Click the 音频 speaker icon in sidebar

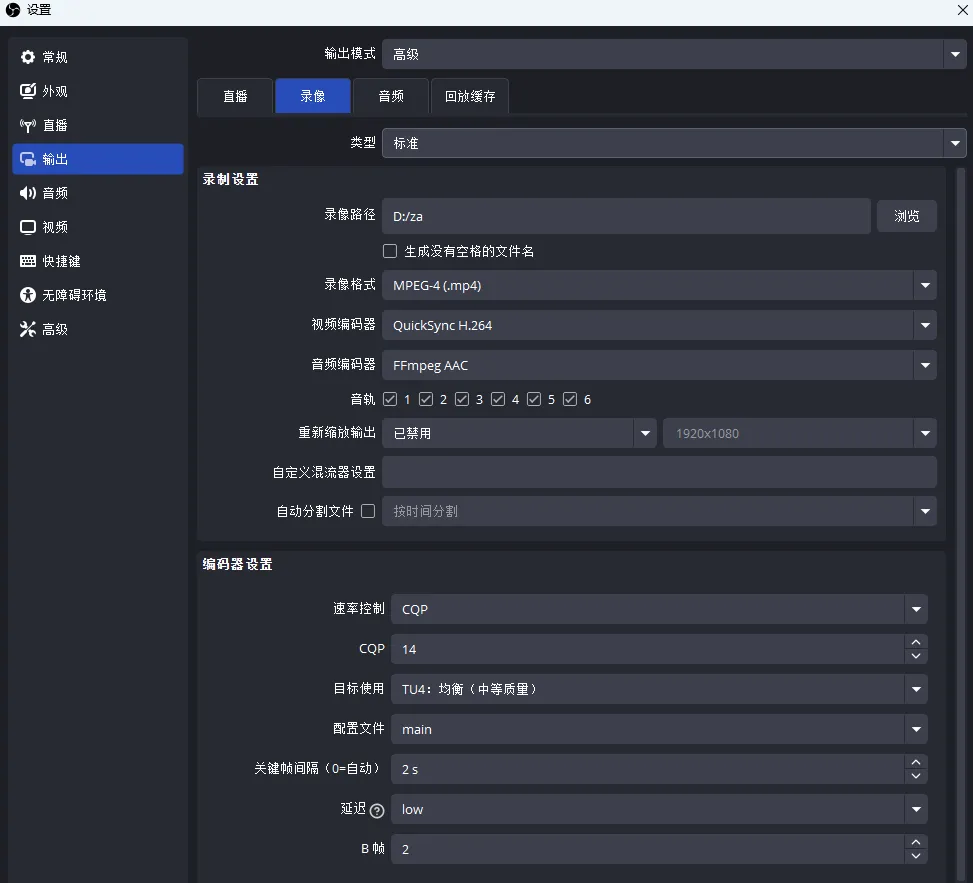(28, 194)
